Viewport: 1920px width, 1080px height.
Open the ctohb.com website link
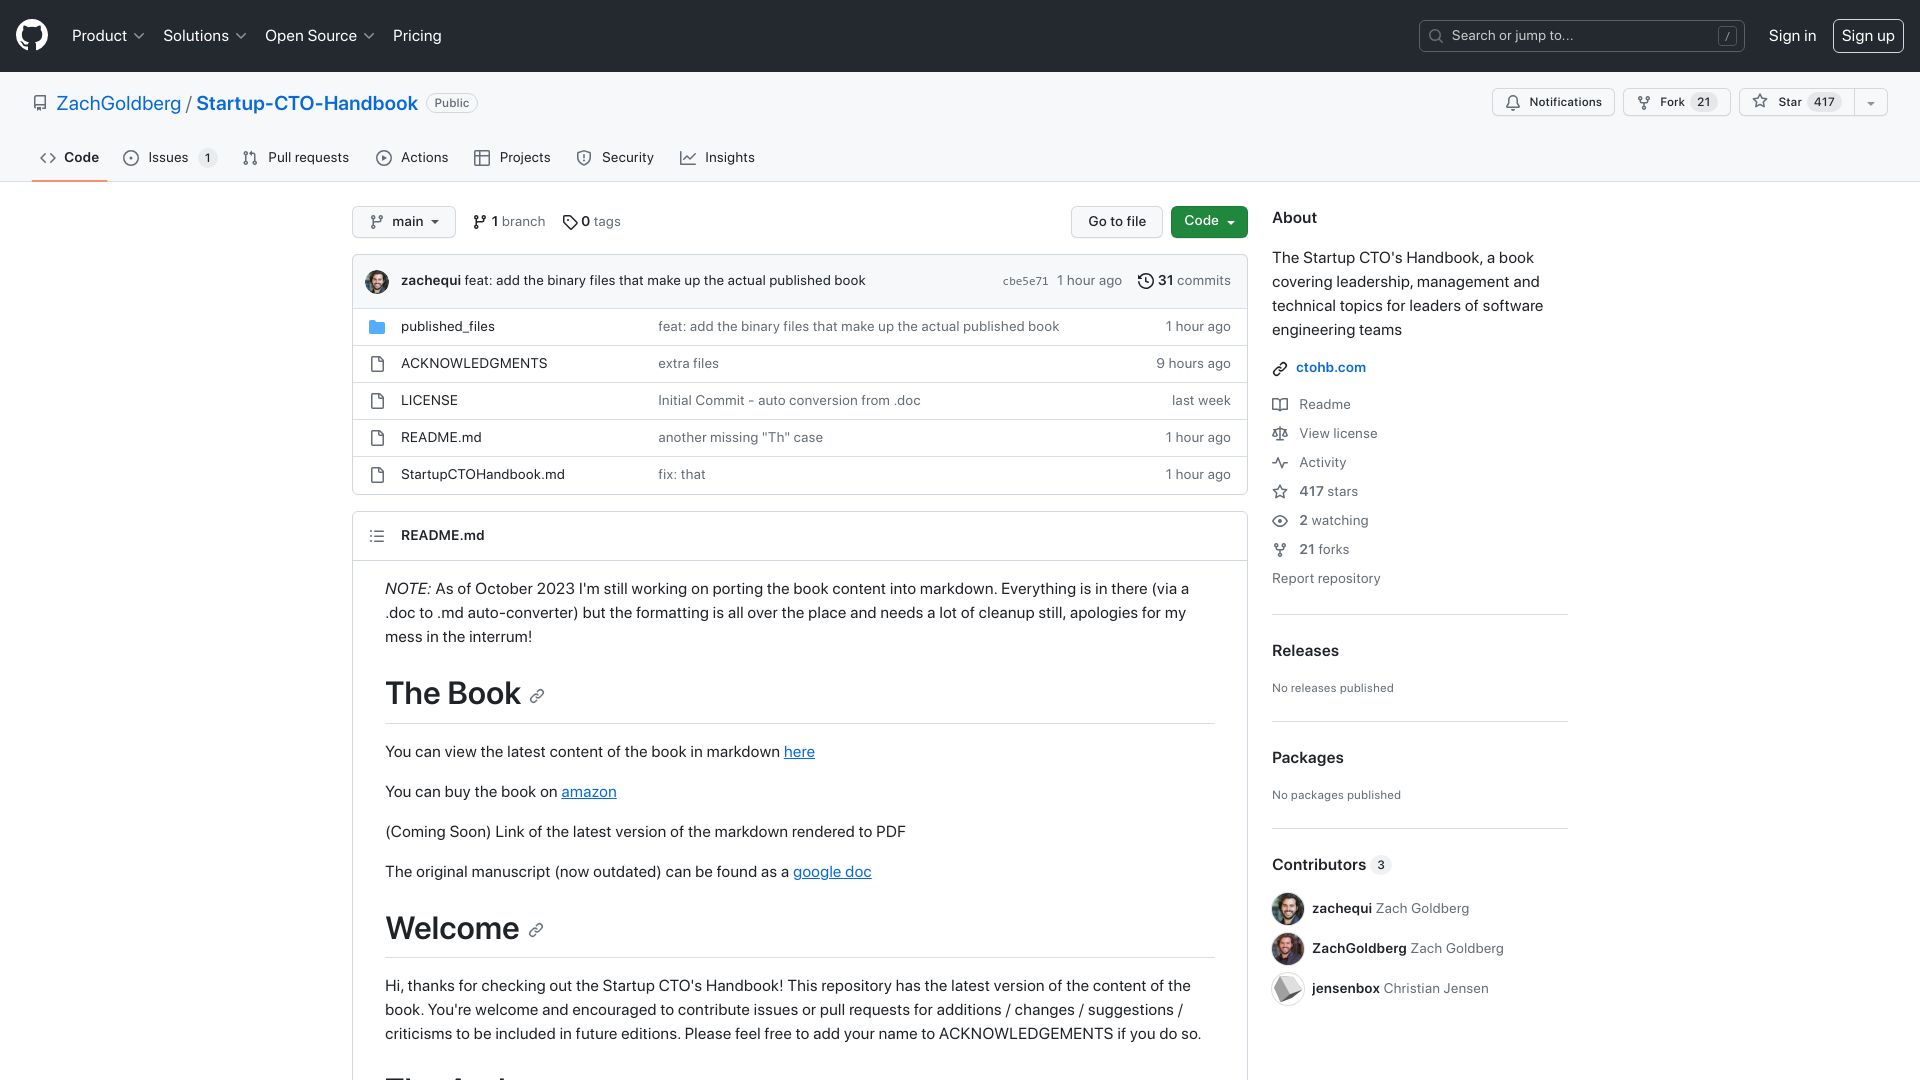(1330, 368)
